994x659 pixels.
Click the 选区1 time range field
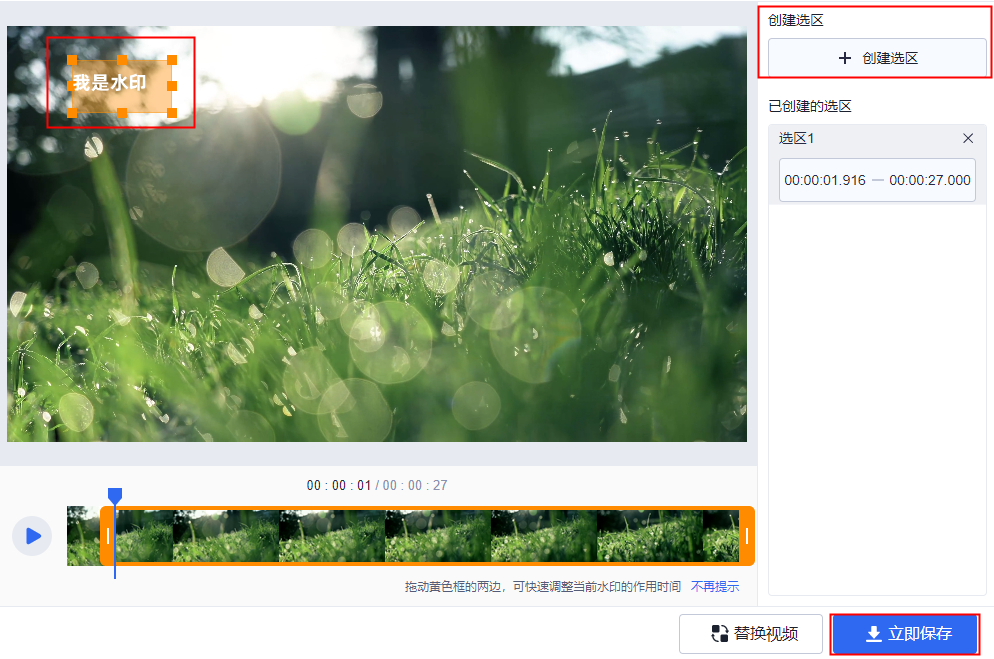877,180
